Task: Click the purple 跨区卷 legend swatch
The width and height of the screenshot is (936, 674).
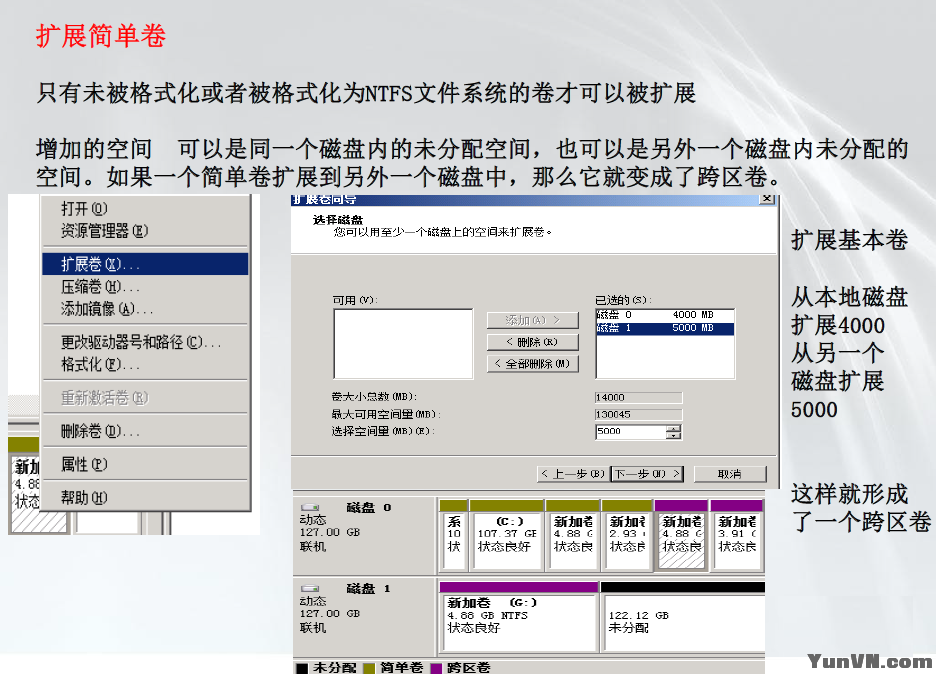Action: [x=436, y=668]
